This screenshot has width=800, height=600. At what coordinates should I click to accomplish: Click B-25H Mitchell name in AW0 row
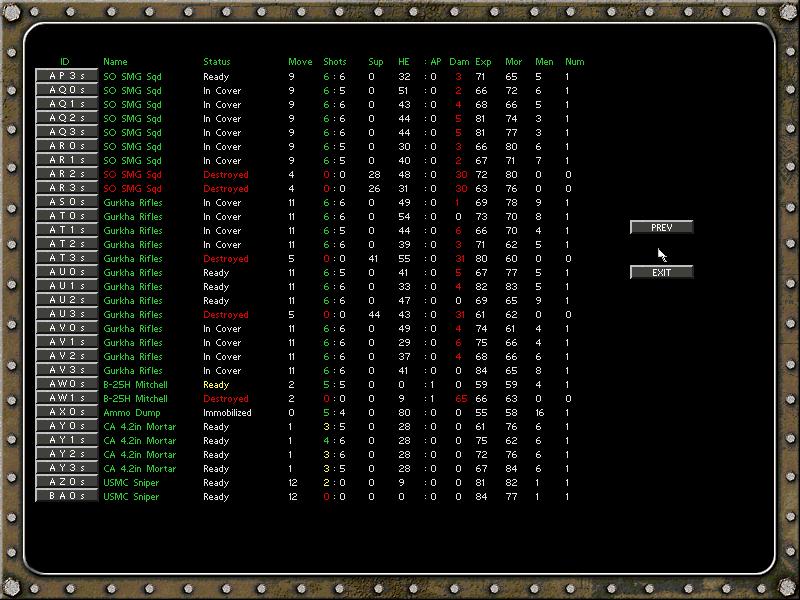click(135, 385)
